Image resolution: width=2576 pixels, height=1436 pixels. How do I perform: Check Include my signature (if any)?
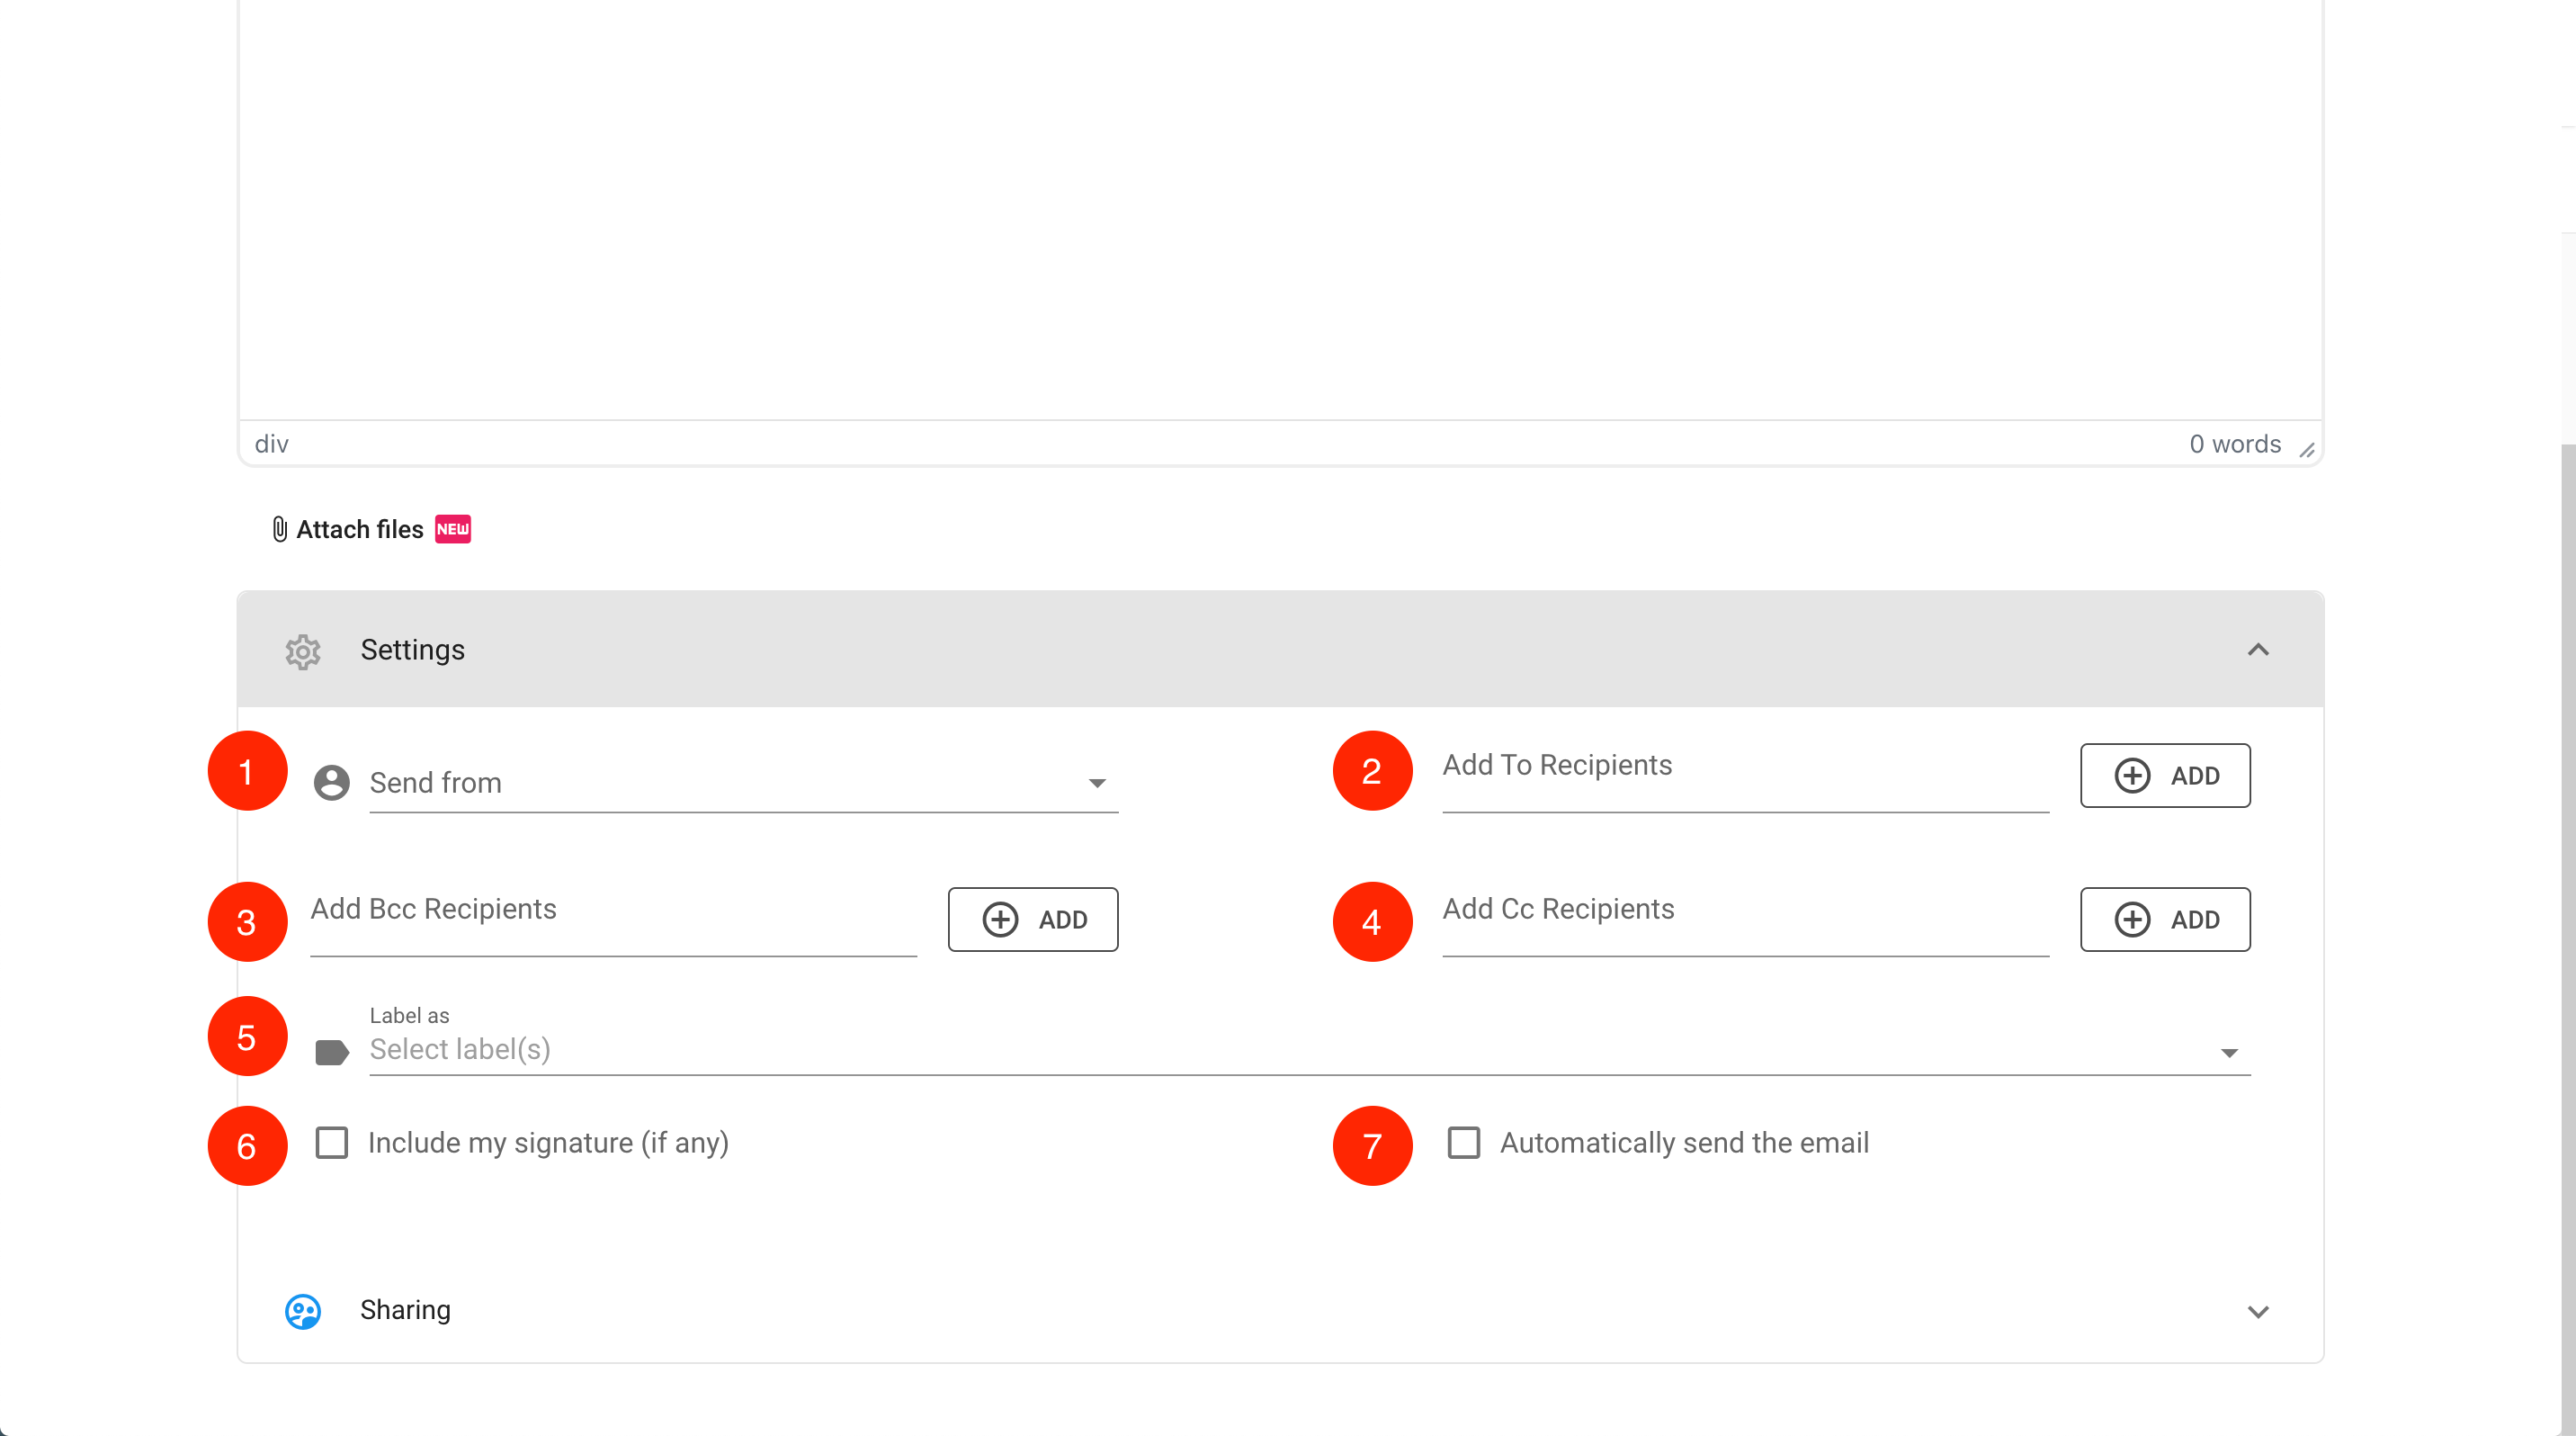(x=332, y=1142)
